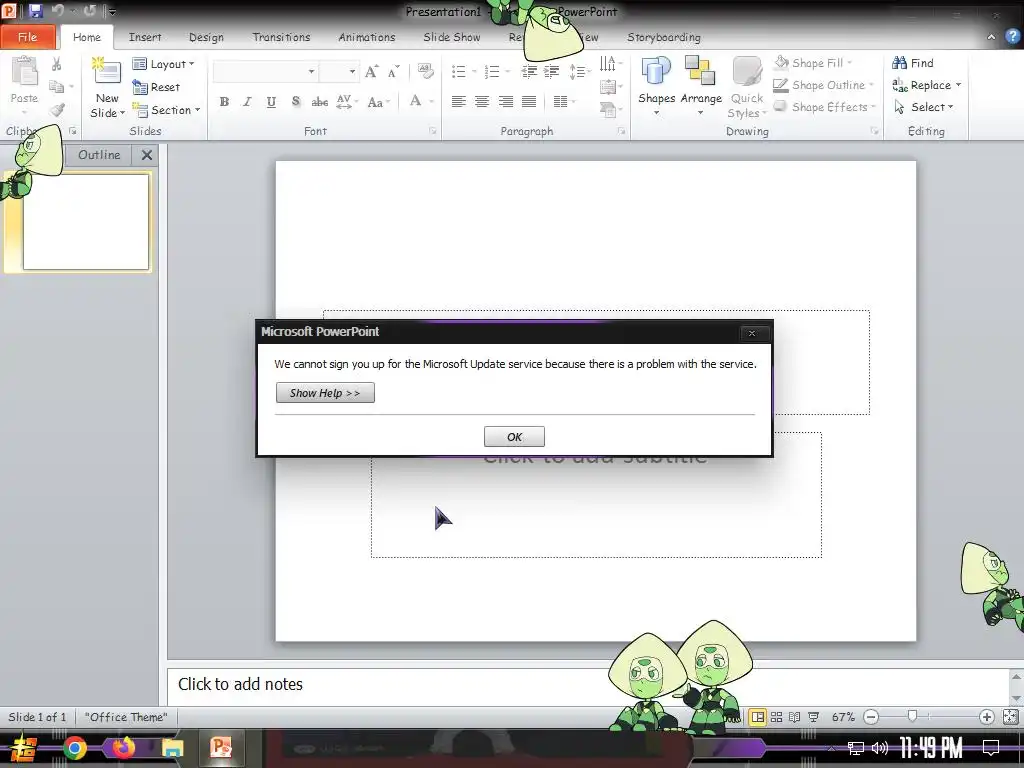Click the Format Painter brush icon
The width and height of the screenshot is (1024, 768).
pyautogui.click(x=57, y=110)
